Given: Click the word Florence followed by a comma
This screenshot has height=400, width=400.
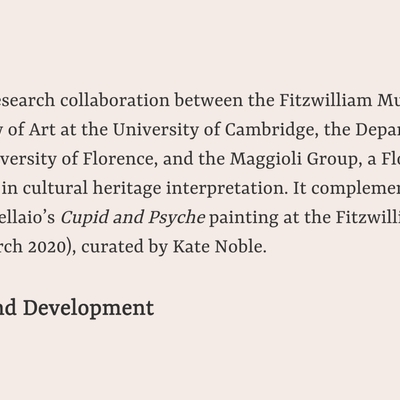Looking at the screenshot, I should pos(120,159).
